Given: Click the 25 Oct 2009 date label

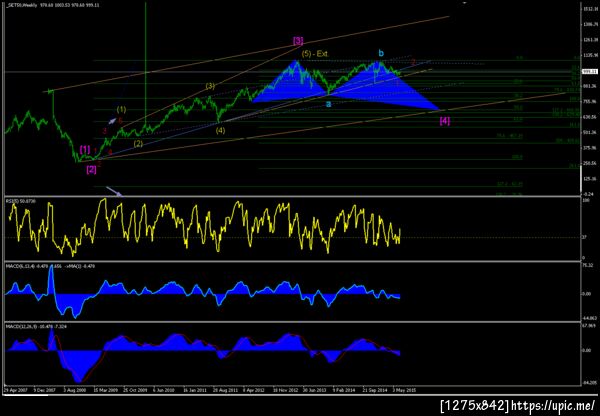Looking at the screenshot, I should [135, 390].
